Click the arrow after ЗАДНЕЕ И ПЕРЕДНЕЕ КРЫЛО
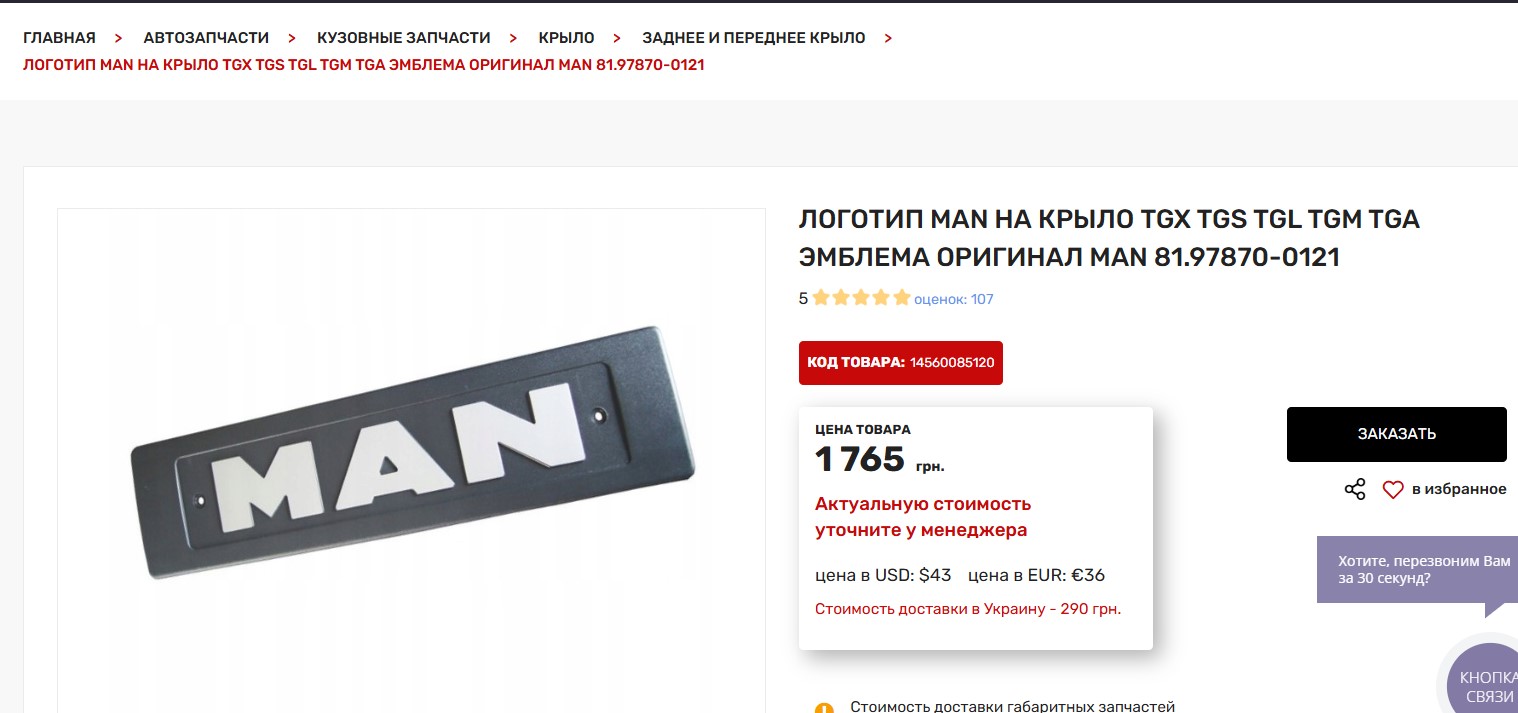Image resolution: width=1518 pixels, height=713 pixels. tap(888, 38)
